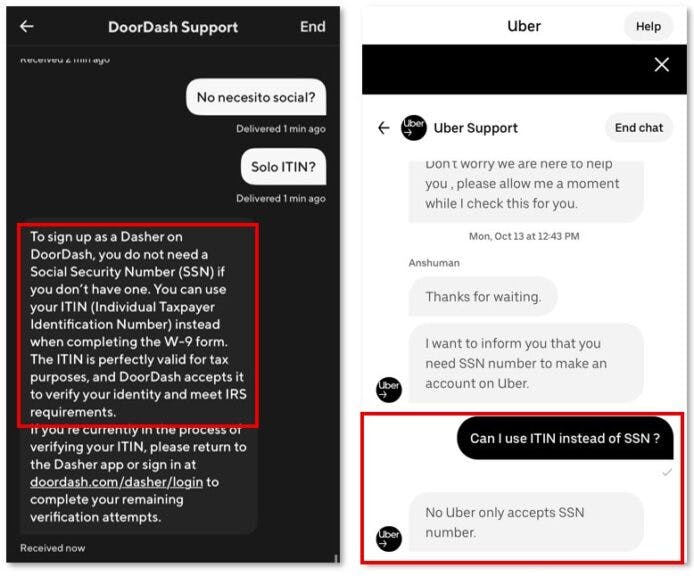Open the doordash.com/dasher/login link
The height and width of the screenshot is (576, 694).
[x=116, y=482]
